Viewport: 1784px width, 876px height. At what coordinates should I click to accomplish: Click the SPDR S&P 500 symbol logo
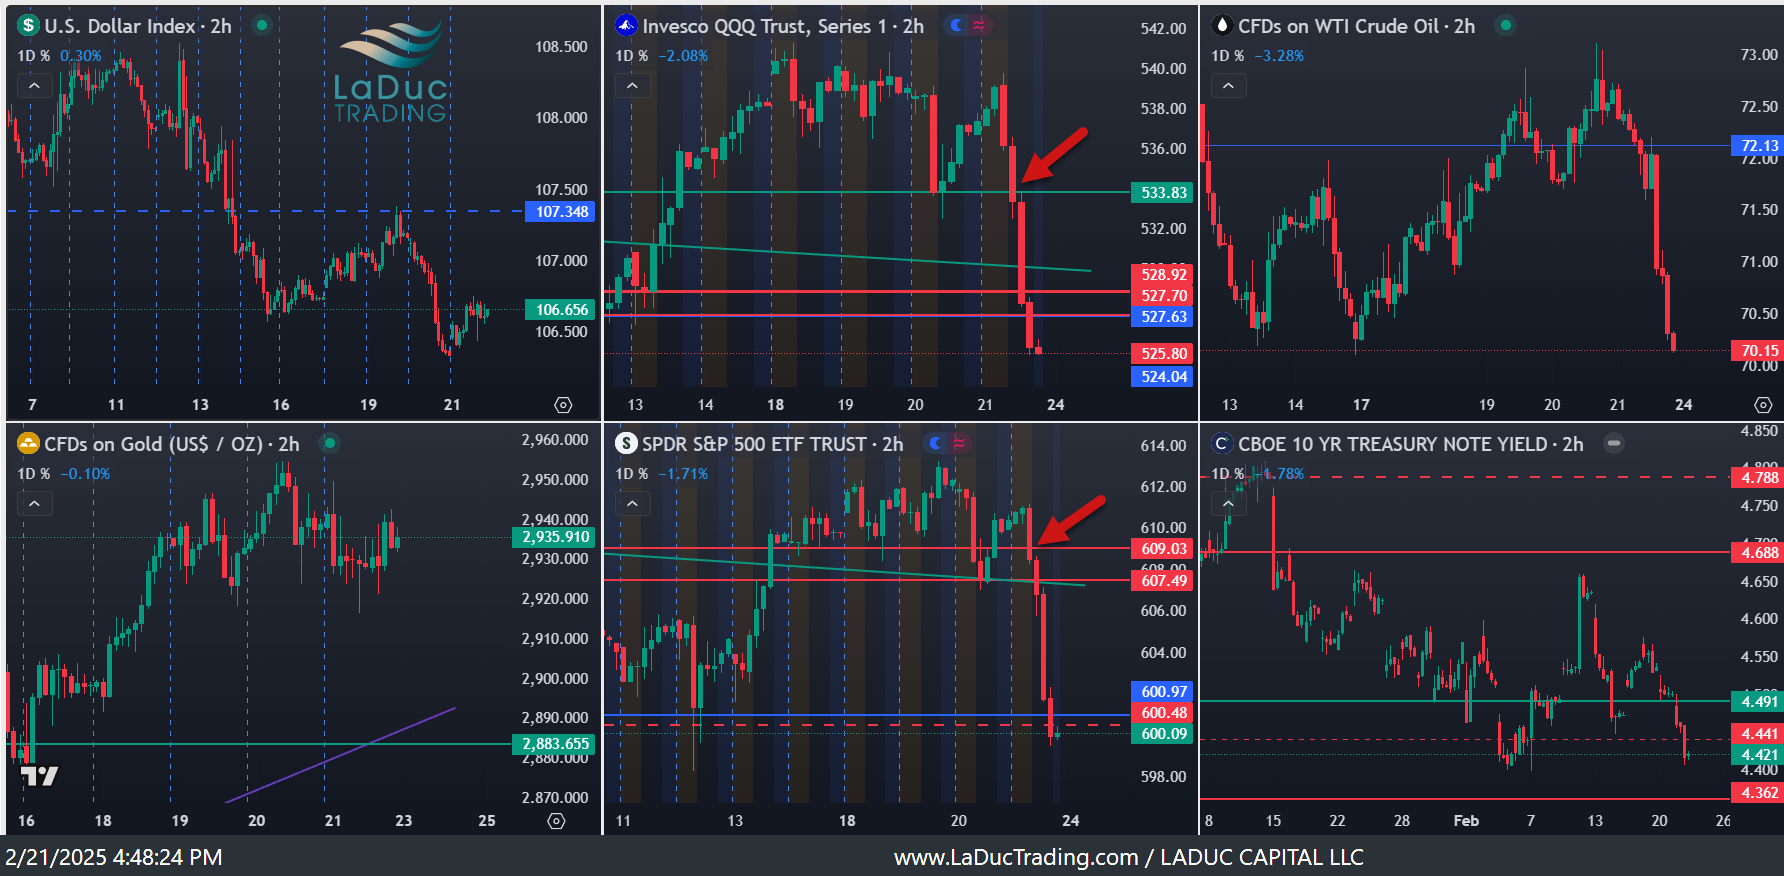[626, 443]
